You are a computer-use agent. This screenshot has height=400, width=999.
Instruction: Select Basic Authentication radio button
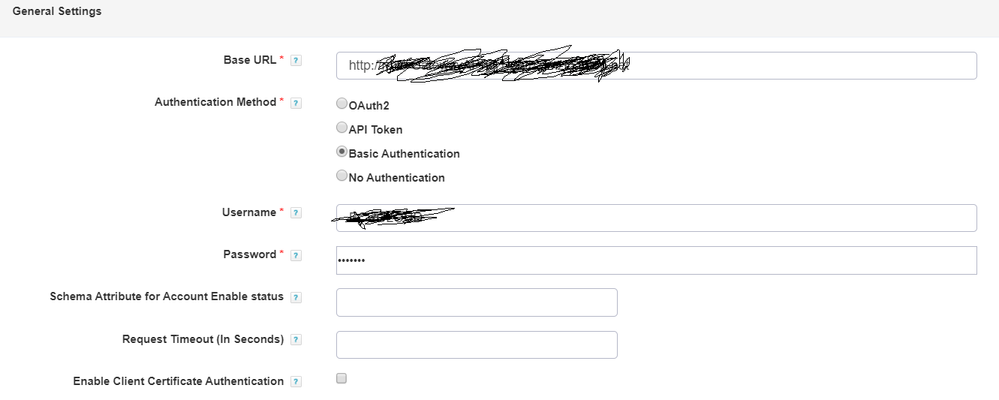(x=342, y=153)
